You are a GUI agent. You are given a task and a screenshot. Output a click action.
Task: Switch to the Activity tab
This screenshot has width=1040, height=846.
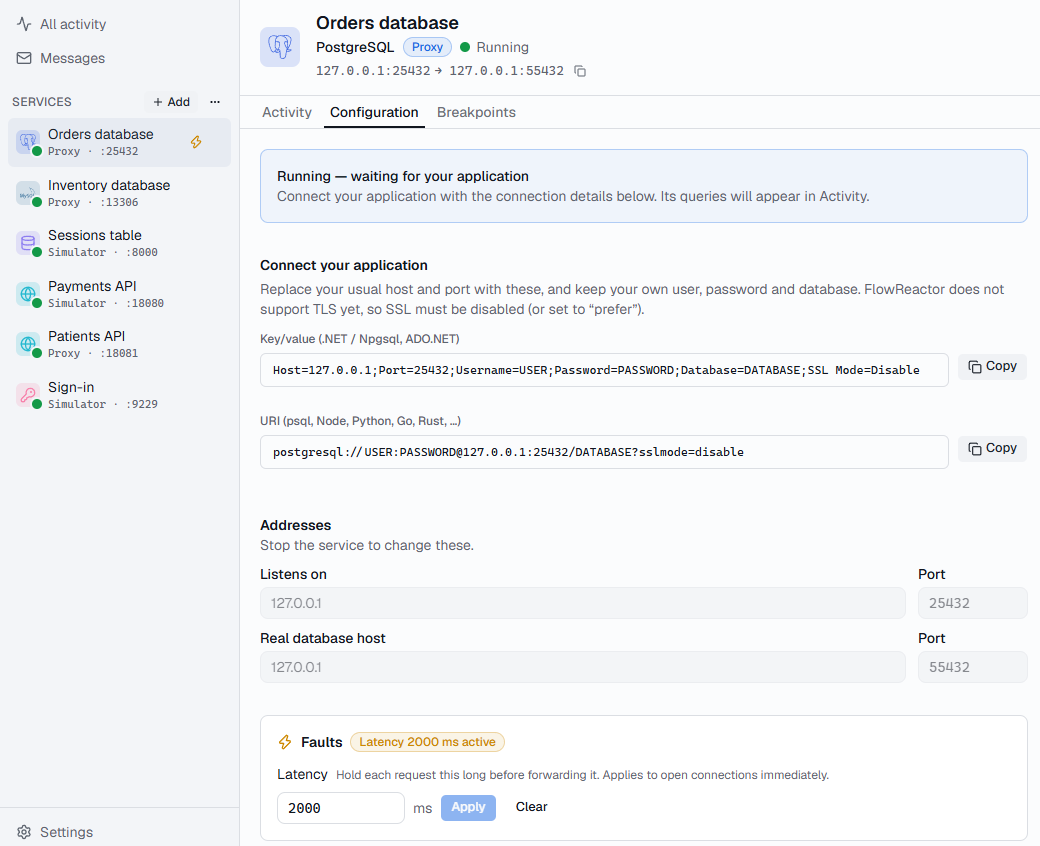pyautogui.click(x=287, y=112)
